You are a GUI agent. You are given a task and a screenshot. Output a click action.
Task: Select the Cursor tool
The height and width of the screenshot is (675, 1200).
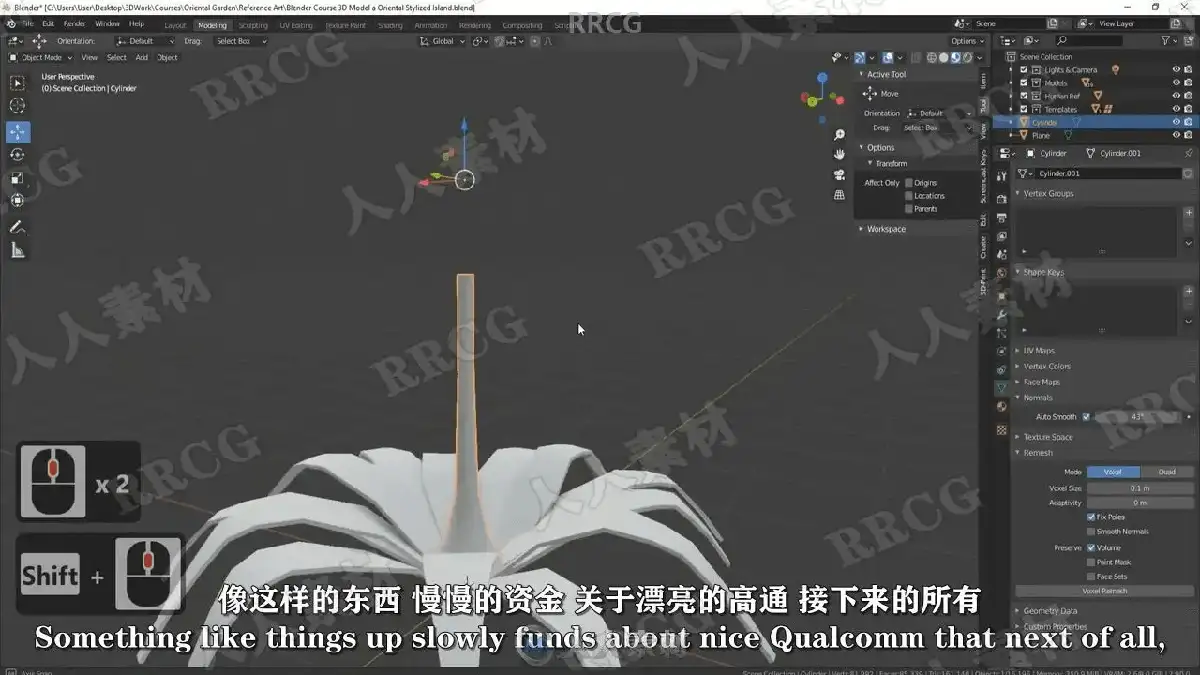[x=17, y=106]
